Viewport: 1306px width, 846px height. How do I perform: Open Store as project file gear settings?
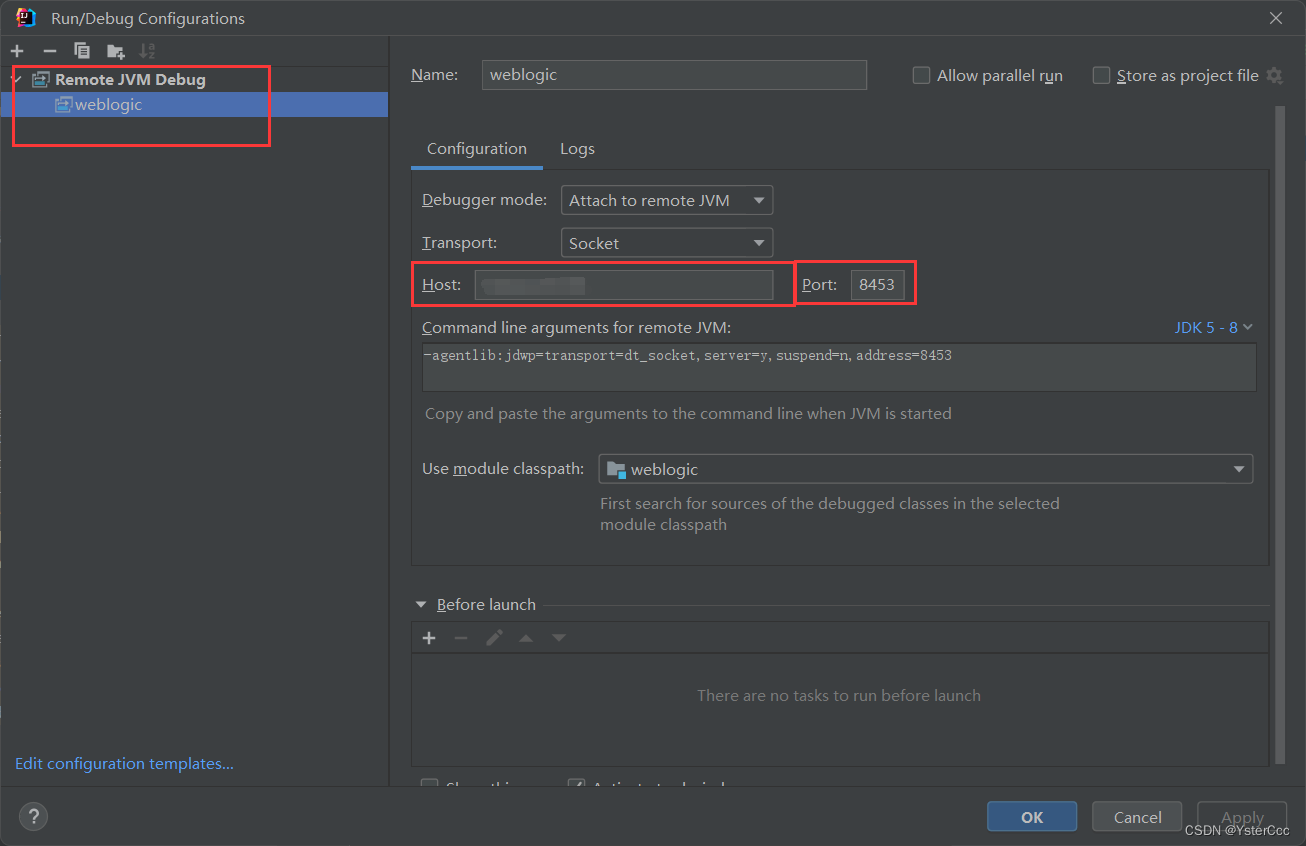pos(1274,75)
